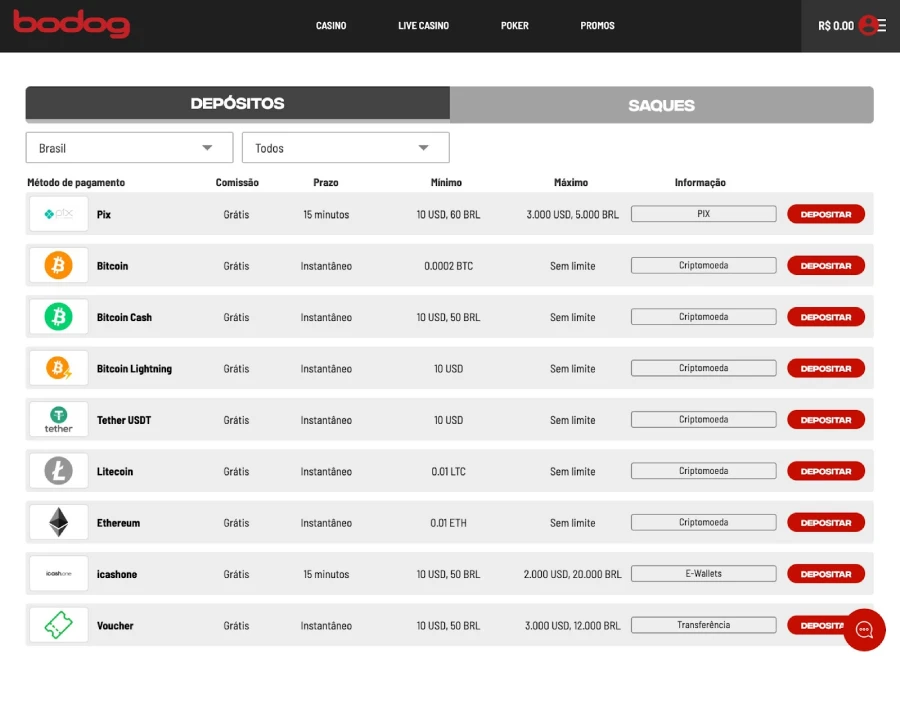The image size is (900, 713).
Task: Click the Método de pagamento column header
Action: click(x=76, y=183)
